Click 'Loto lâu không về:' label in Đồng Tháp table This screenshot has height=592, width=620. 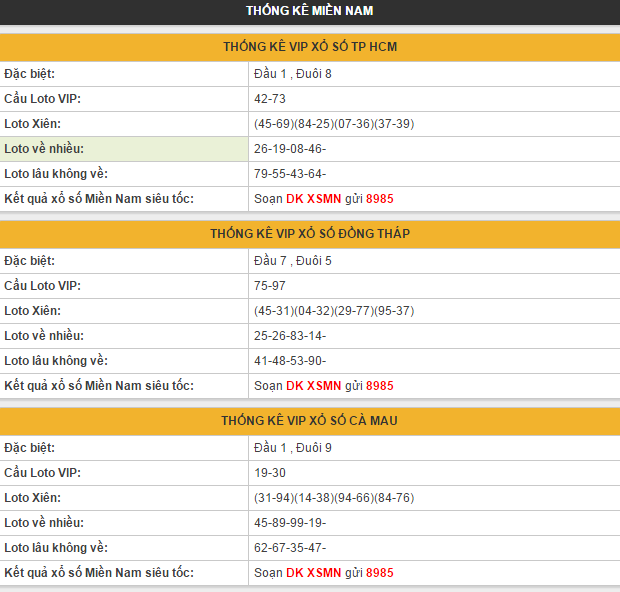tap(56, 361)
